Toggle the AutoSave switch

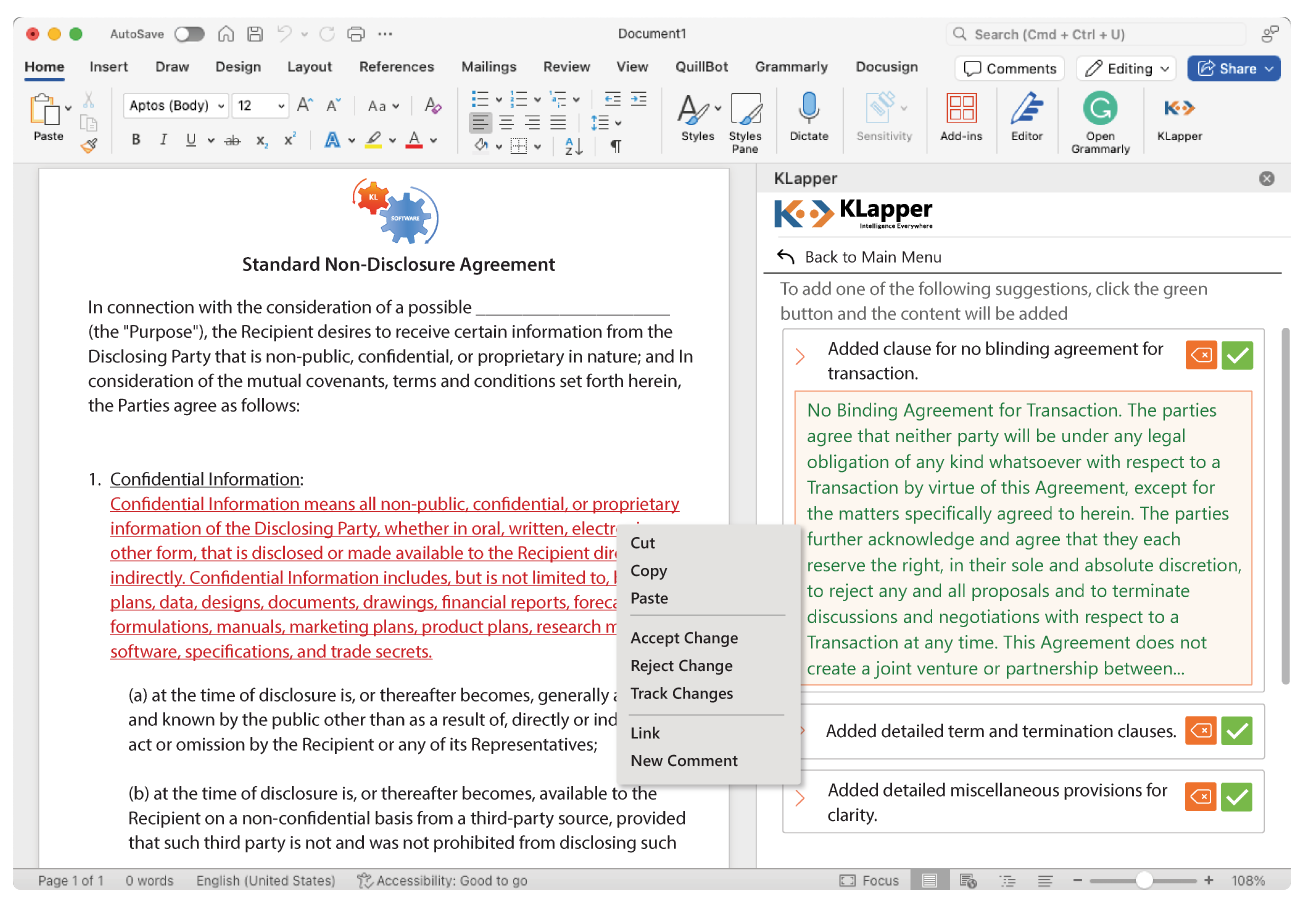(188, 33)
